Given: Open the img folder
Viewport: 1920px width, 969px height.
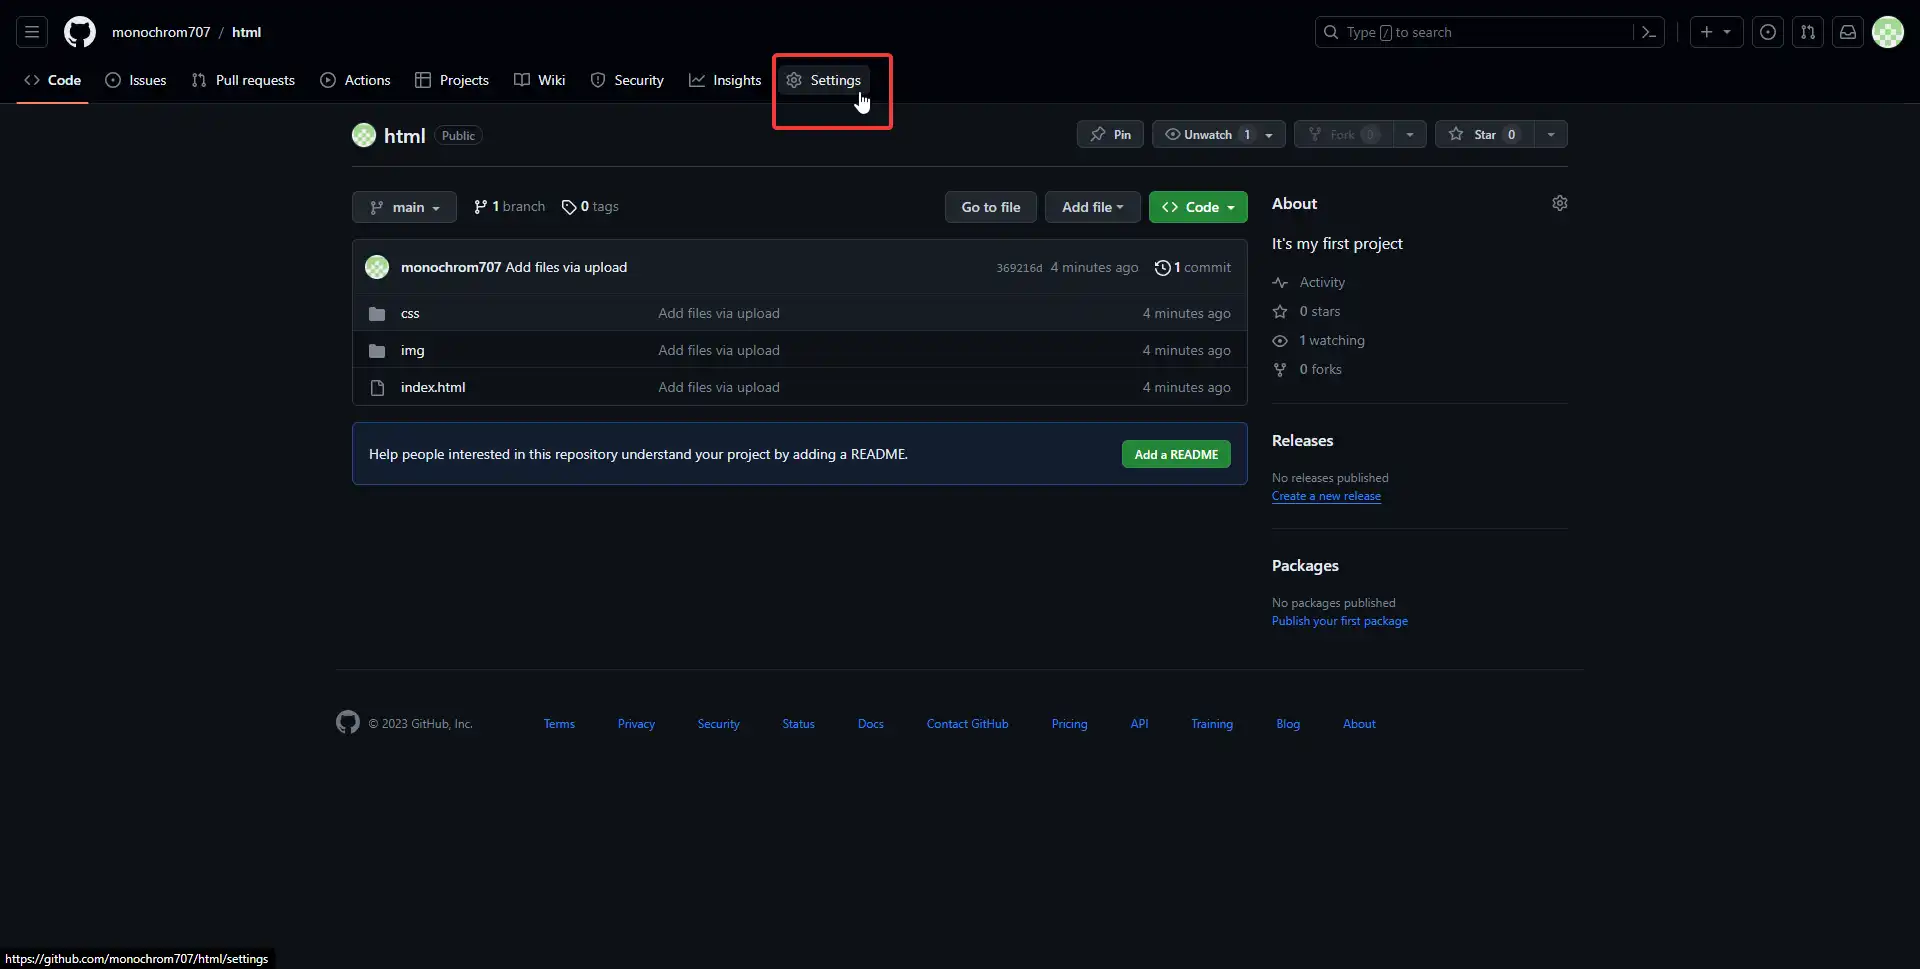Looking at the screenshot, I should point(413,350).
